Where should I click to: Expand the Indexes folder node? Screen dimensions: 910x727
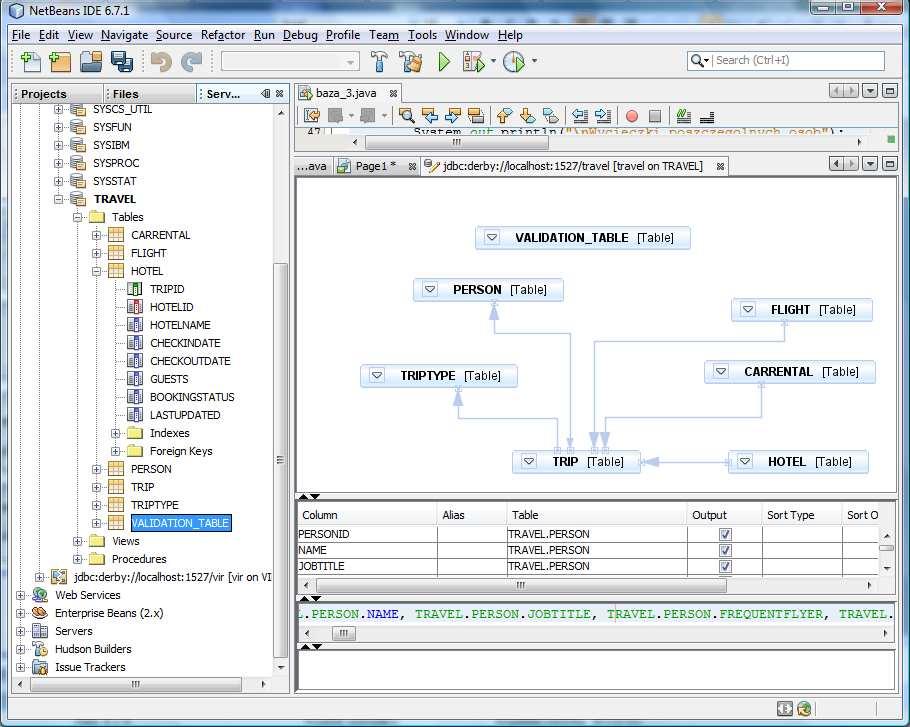tap(115, 433)
